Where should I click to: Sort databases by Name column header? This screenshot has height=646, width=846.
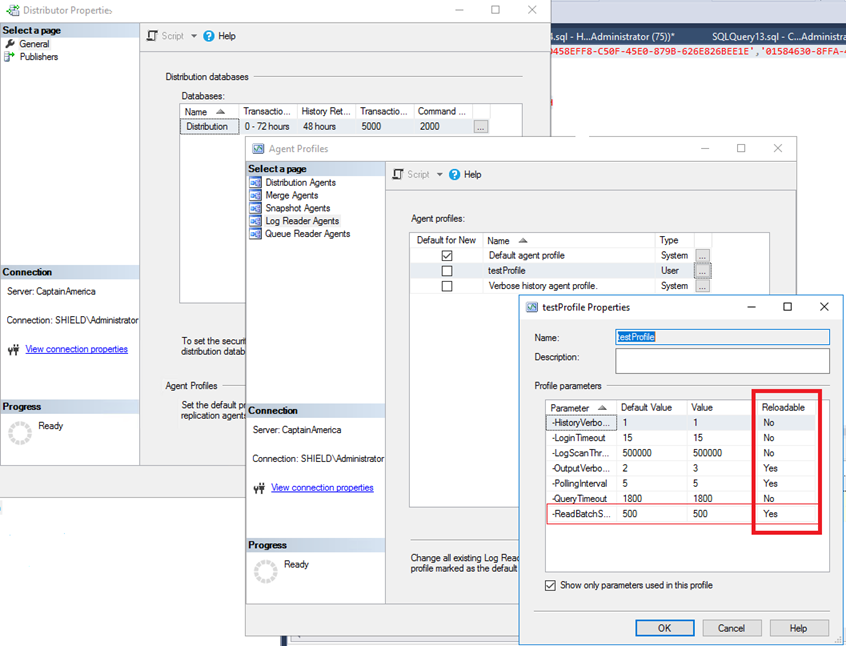[x=209, y=111]
